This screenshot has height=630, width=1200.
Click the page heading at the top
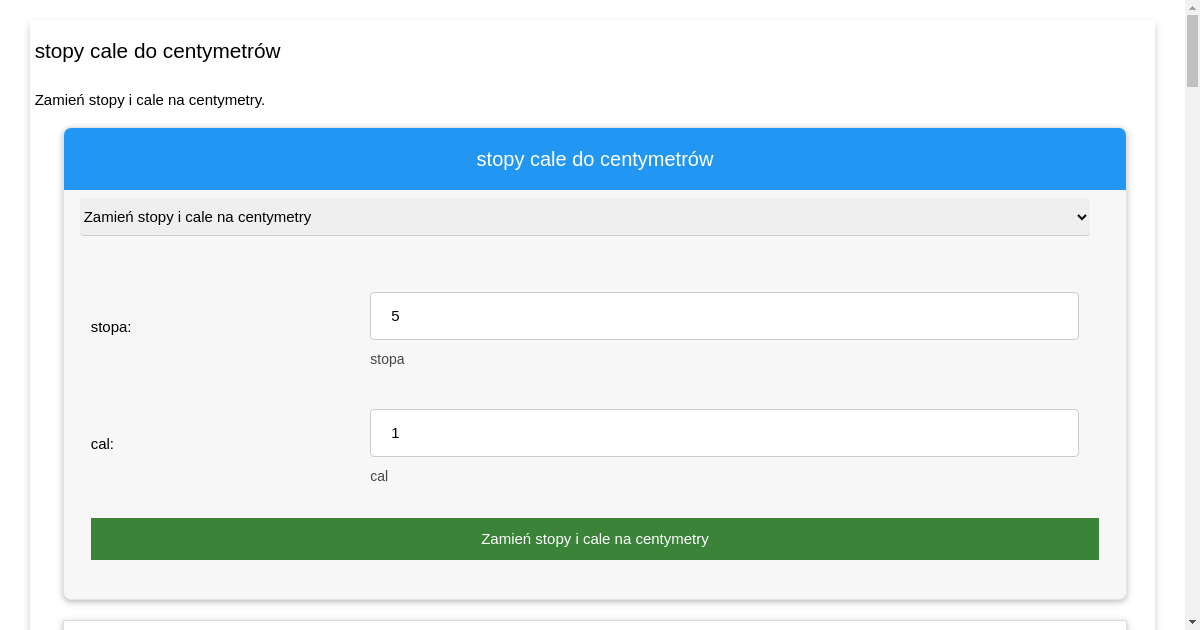click(x=157, y=51)
